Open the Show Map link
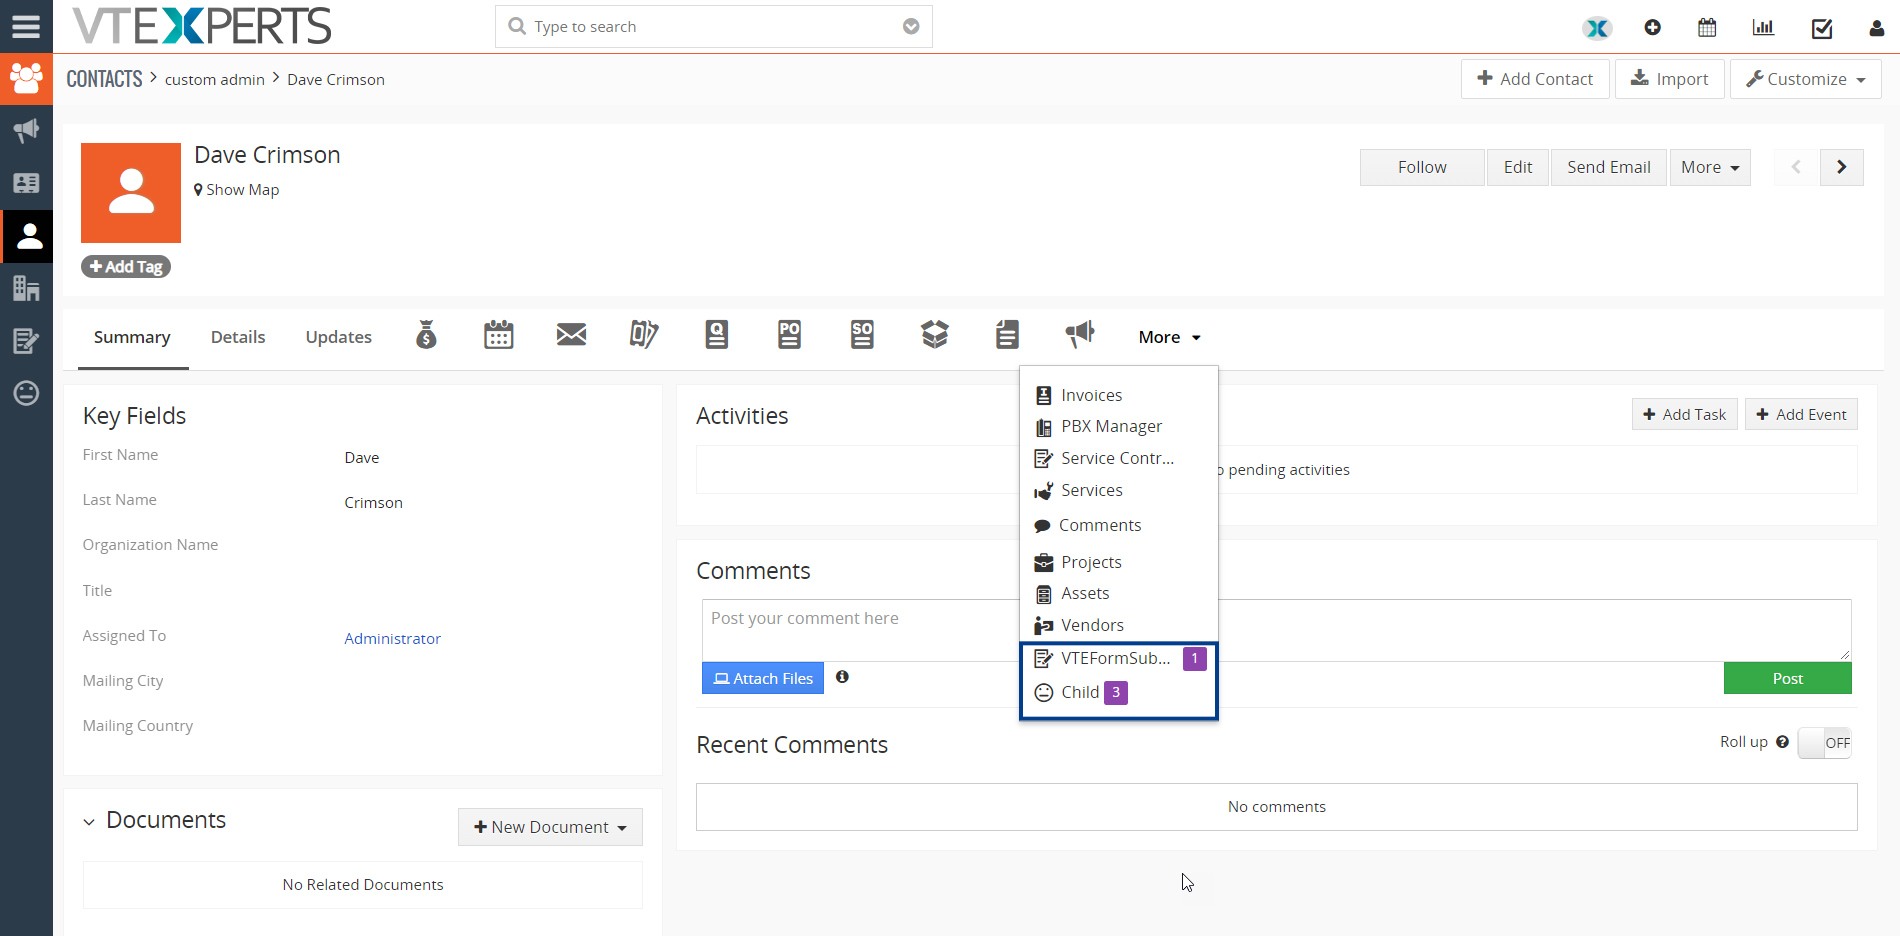Image resolution: width=1900 pixels, height=936 pixels. click(x=237, y=190)
